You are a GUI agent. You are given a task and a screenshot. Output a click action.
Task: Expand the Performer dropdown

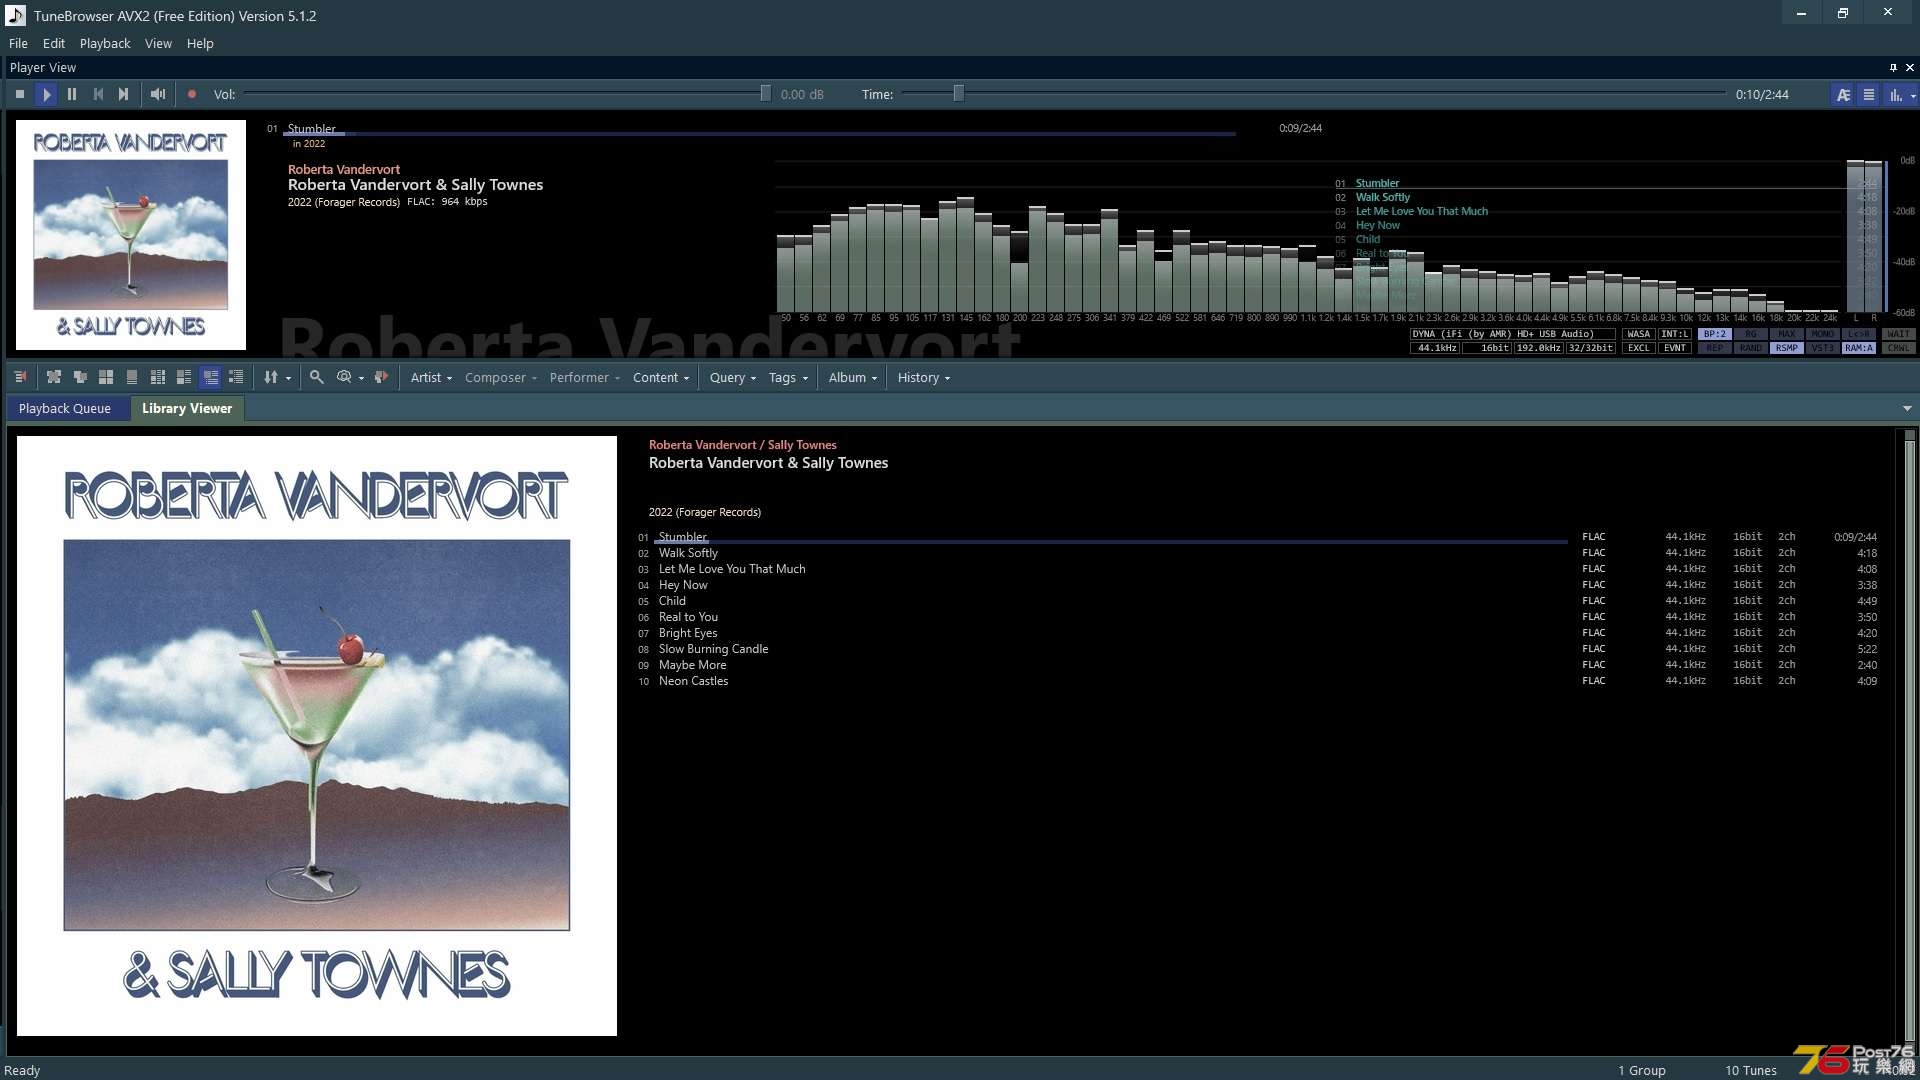pos(584,377)
